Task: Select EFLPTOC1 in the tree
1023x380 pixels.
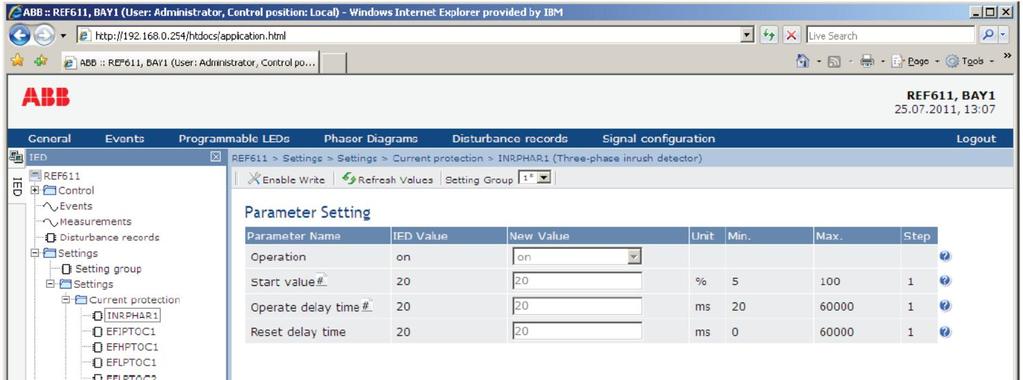Action: click(x=131, y=362)
